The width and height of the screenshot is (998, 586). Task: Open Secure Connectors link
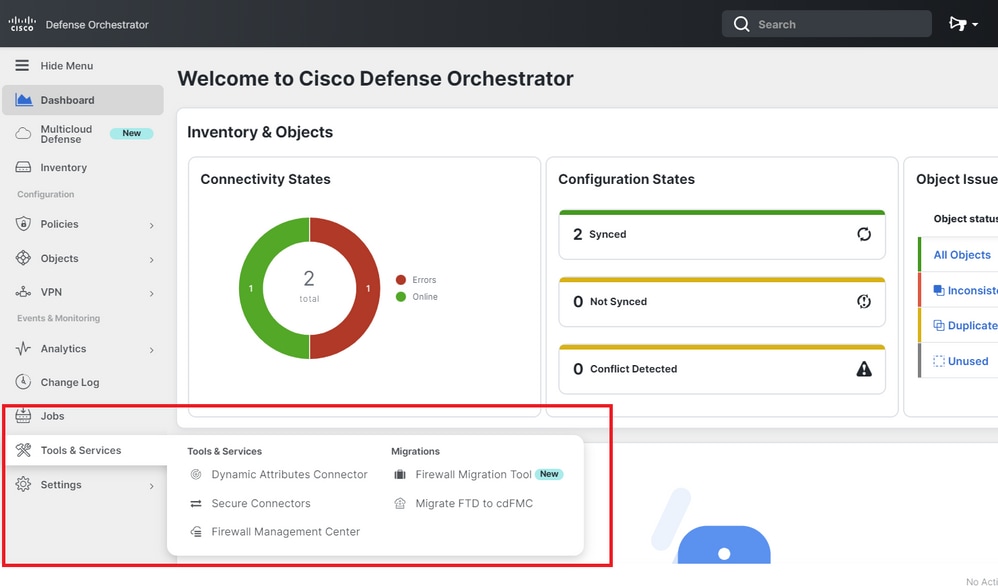(x=261, y=503)
